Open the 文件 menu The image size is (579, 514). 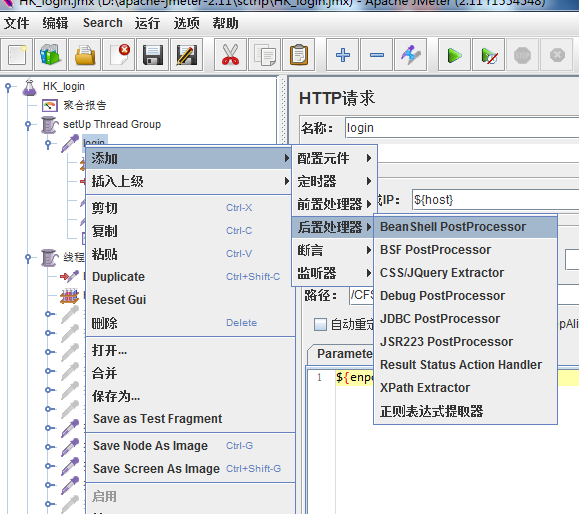click(16, 23)
